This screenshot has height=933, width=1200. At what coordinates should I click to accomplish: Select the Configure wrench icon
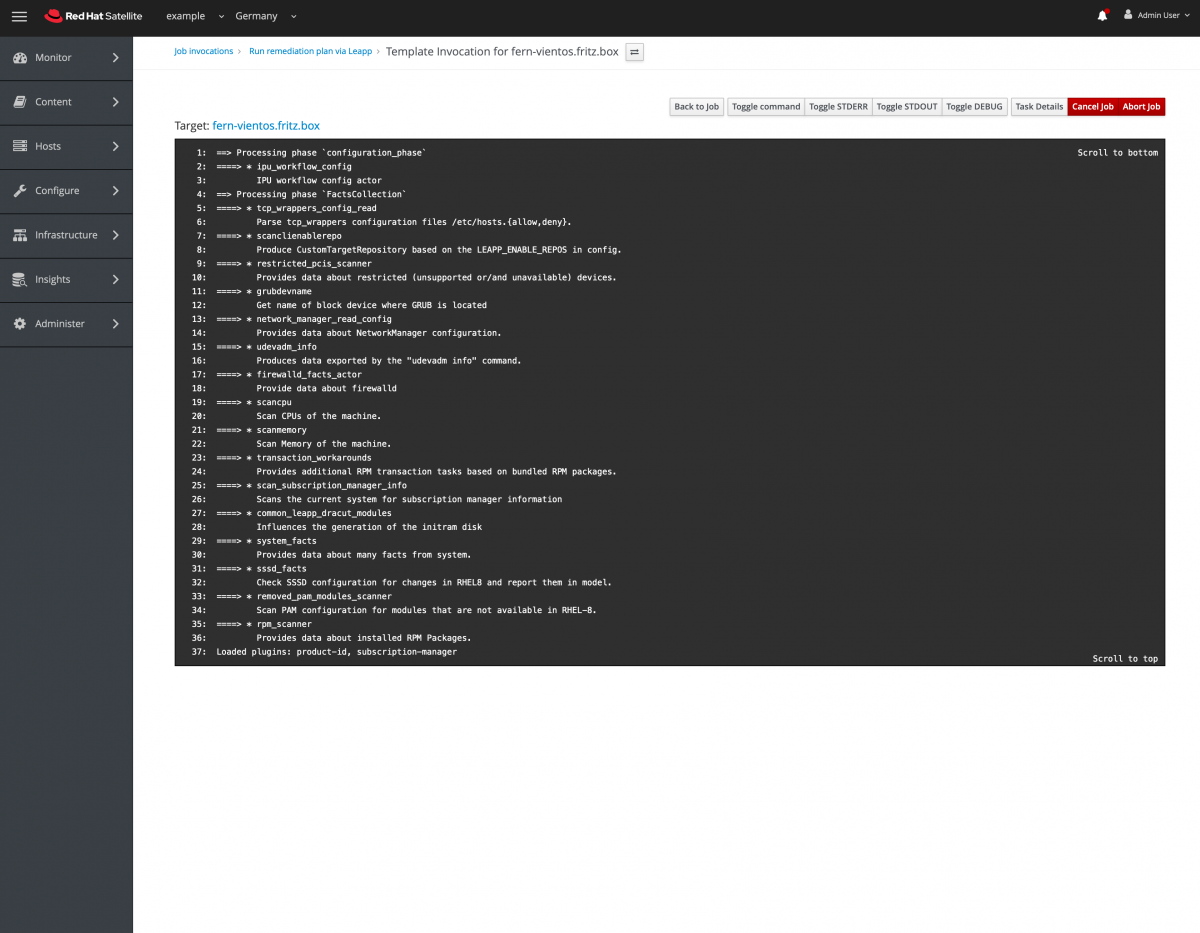22,190
